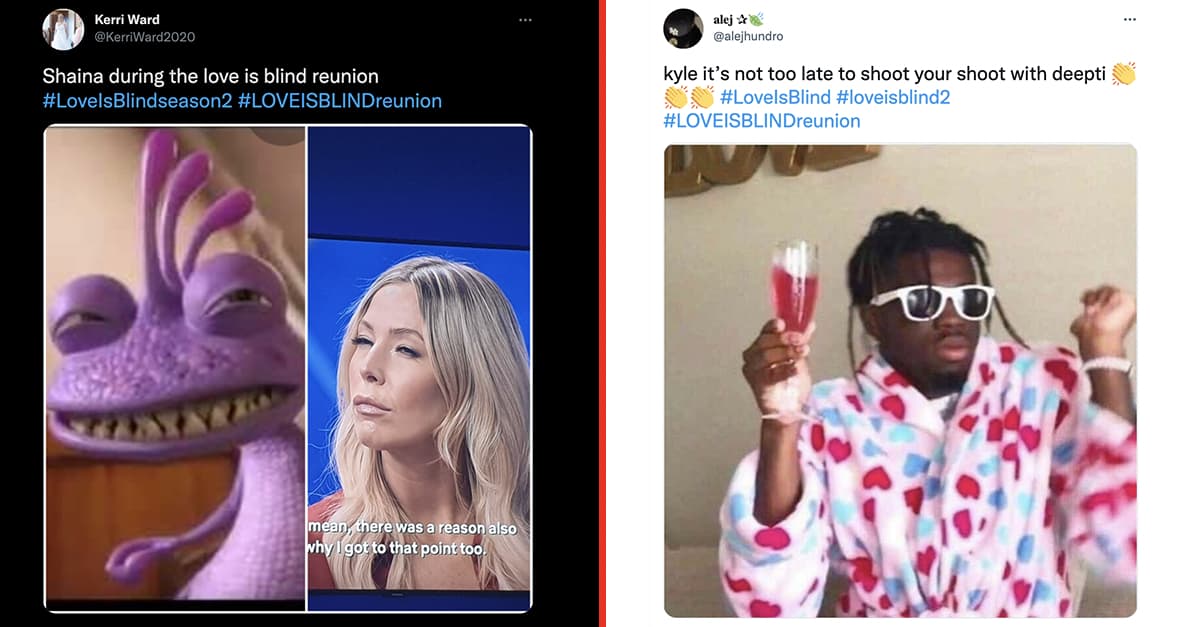The height and width of the screenshot is (627, 1198).
Task: Open #LOVEISBLINDreunion hashtag in Kerri's tweet
Action: coord(340,101)
